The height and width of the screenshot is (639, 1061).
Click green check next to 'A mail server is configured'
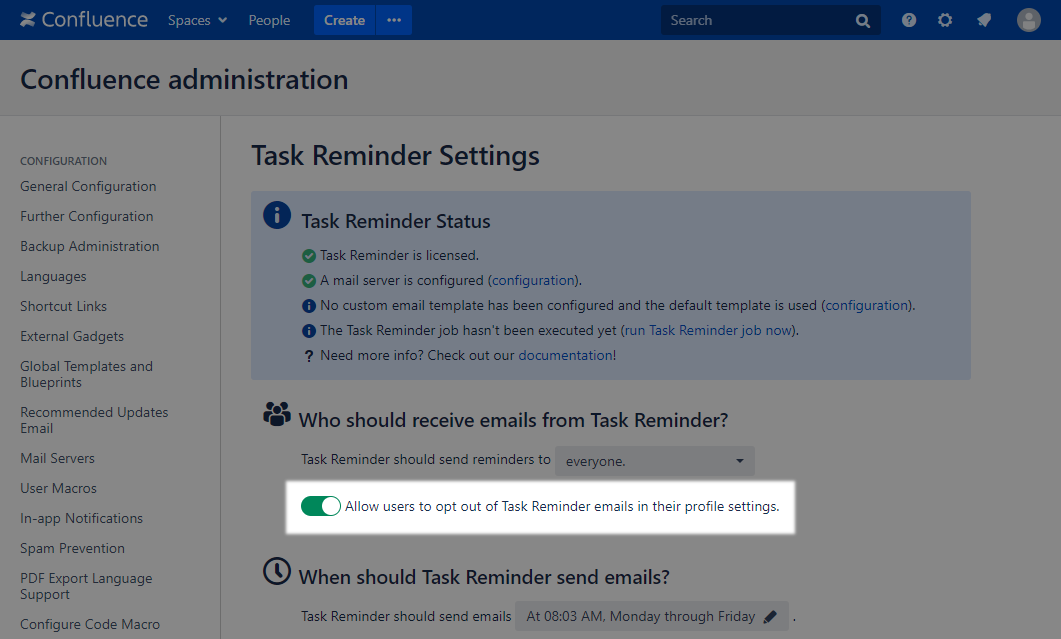pyautogui.click(x=309, y=281)
